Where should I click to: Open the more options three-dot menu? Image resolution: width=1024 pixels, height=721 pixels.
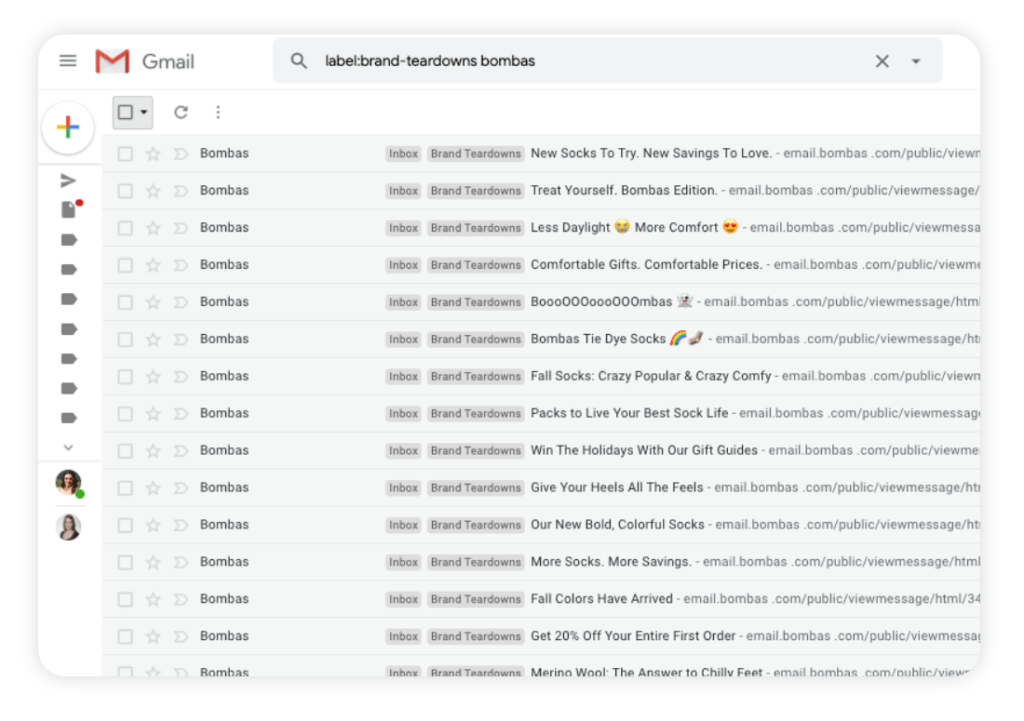[218, 112]
